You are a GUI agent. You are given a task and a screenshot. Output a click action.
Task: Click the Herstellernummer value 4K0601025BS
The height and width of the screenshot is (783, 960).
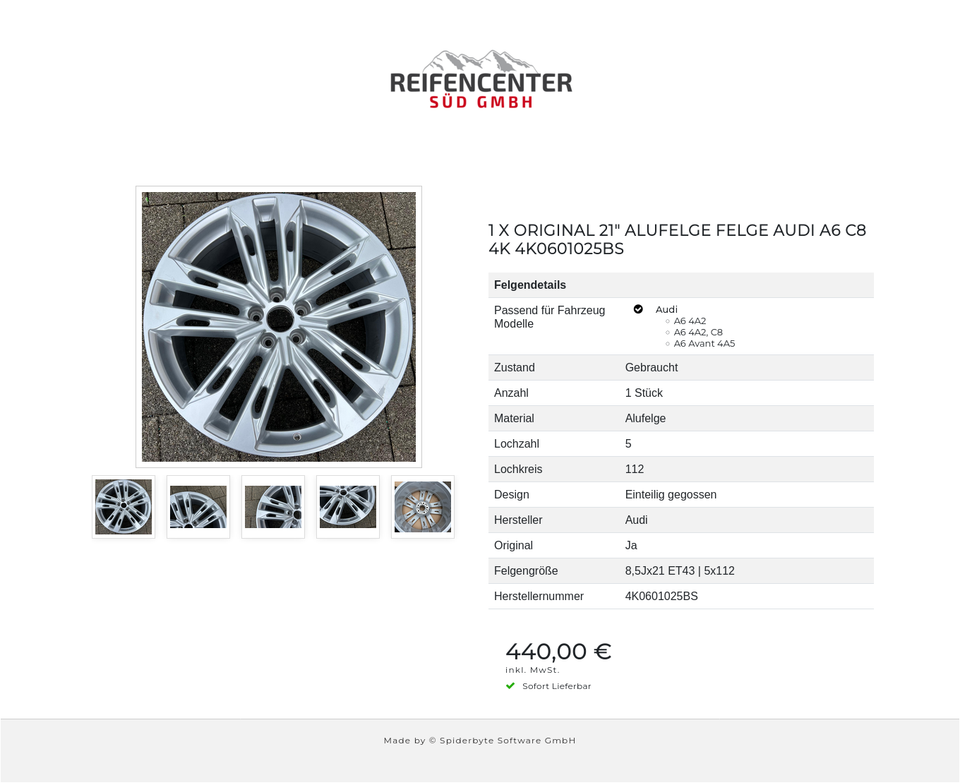click(661, 596)
